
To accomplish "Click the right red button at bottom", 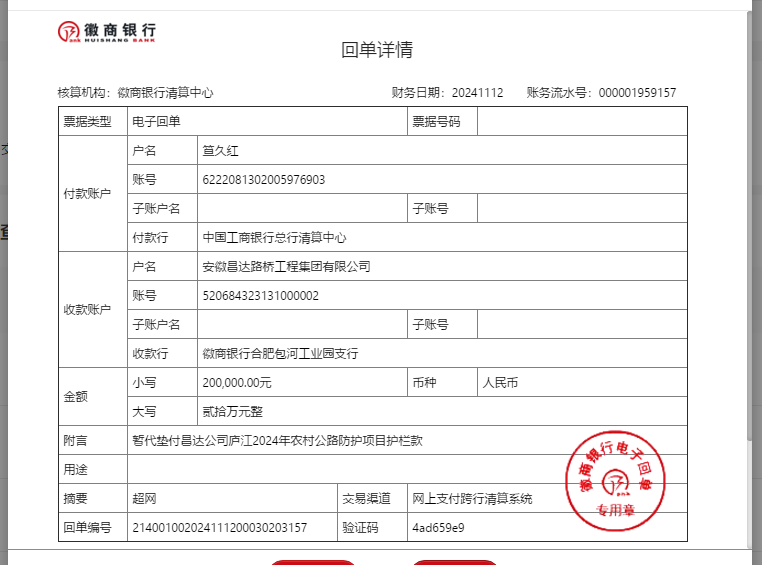I will (x=455, y=562).
